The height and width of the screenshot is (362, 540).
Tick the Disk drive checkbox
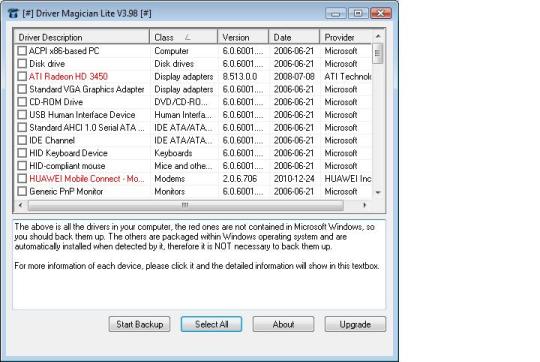(x=22, y=64)
